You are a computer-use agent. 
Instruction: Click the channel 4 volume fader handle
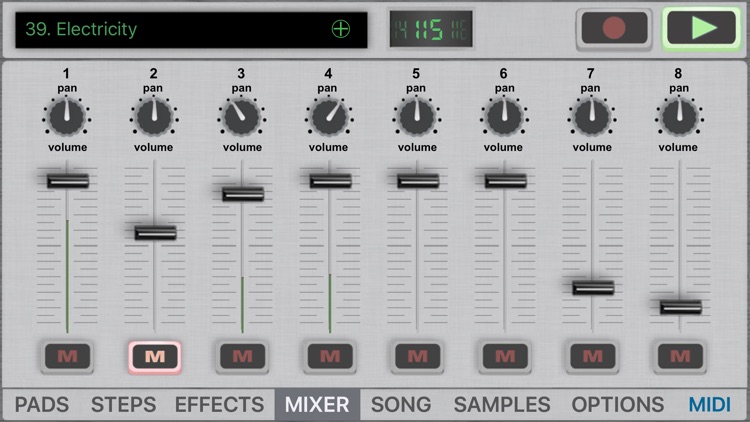point(330,181)
